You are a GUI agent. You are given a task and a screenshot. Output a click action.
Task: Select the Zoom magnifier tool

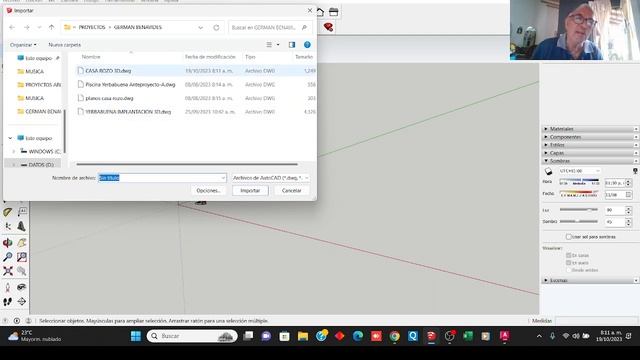[8, 257]
